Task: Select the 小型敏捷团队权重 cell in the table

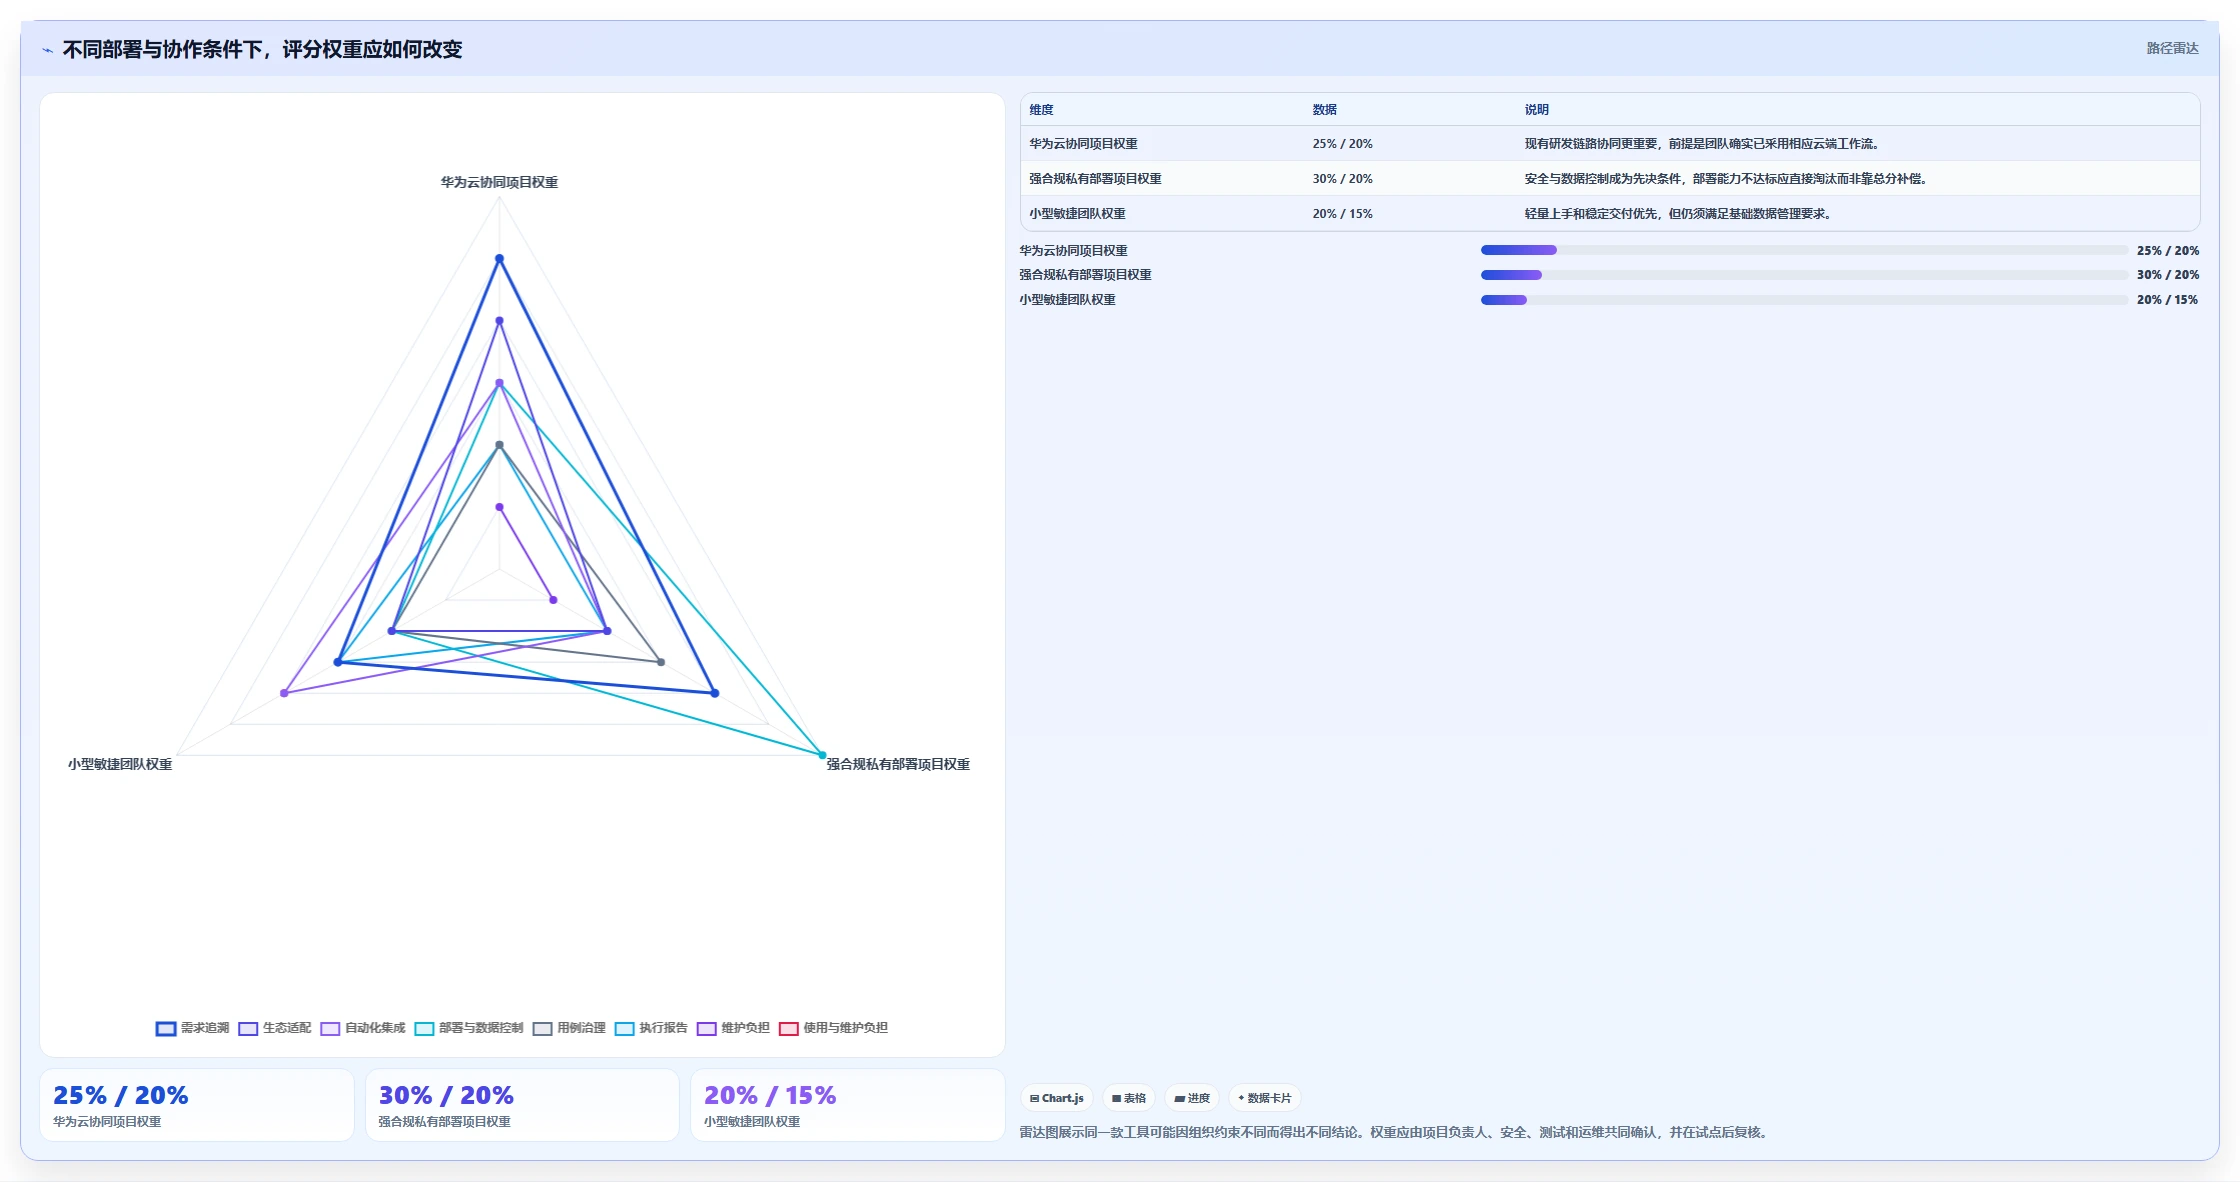Action: pyautogui.click(x=1077, y=214)
